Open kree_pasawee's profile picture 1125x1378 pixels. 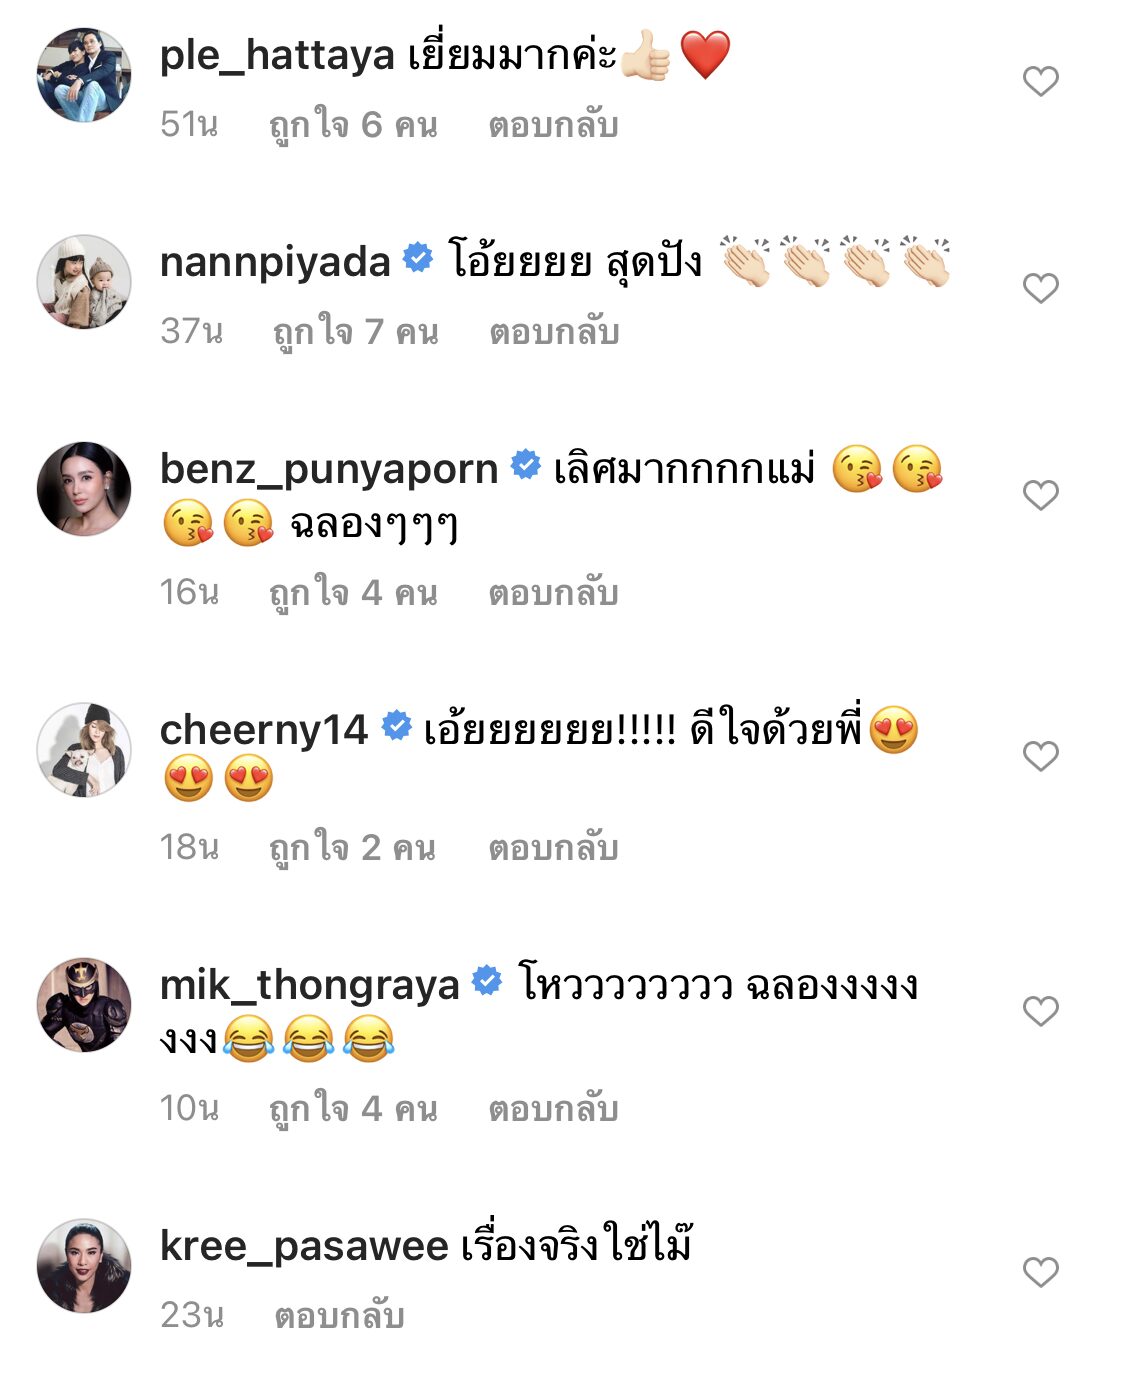[84, 1266]
